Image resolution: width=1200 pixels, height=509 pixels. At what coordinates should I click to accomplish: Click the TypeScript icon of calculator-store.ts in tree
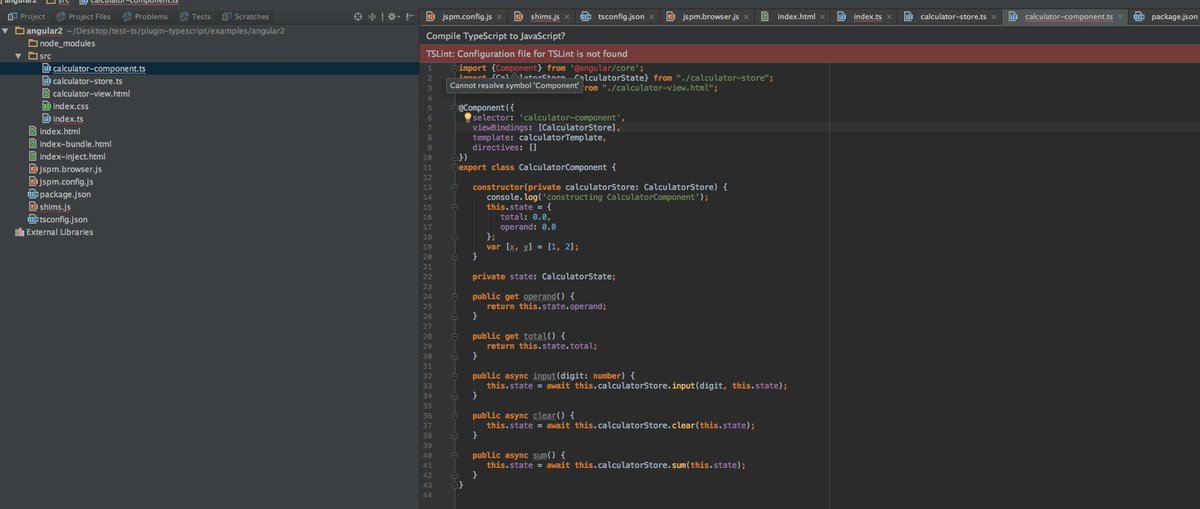(46, 81)
